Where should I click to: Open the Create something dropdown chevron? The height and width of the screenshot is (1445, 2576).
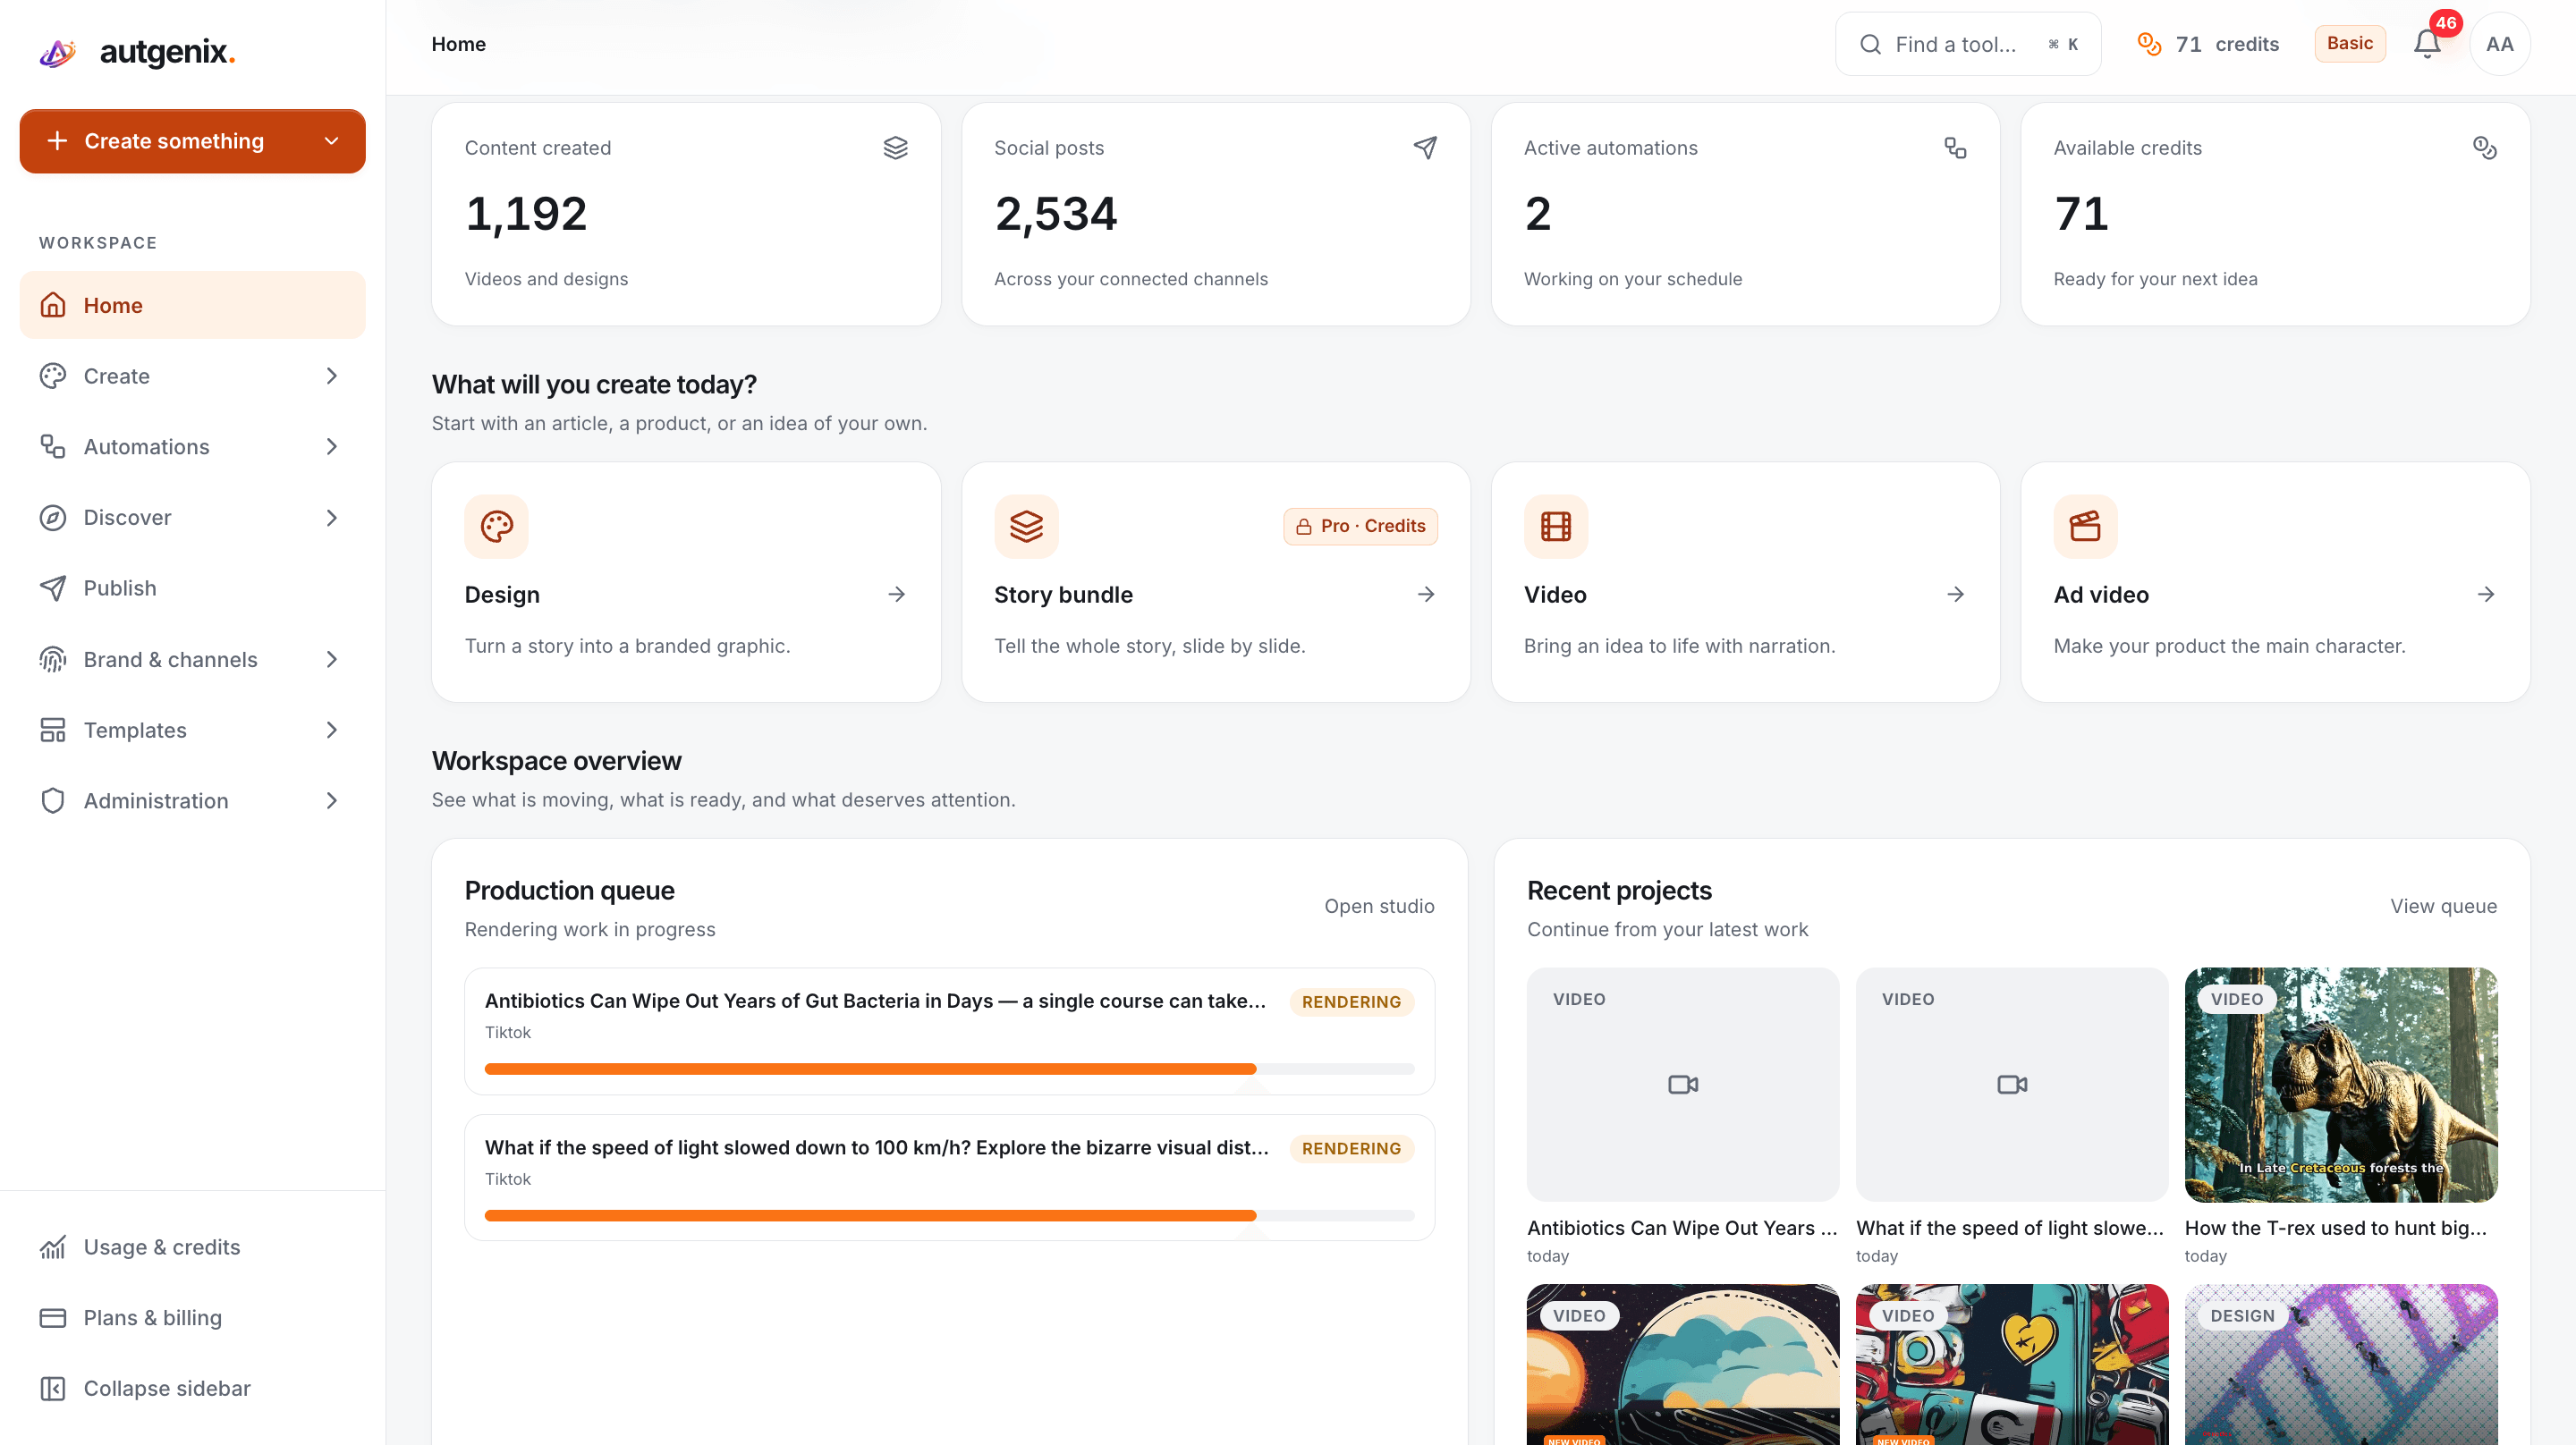click(331, 141)
